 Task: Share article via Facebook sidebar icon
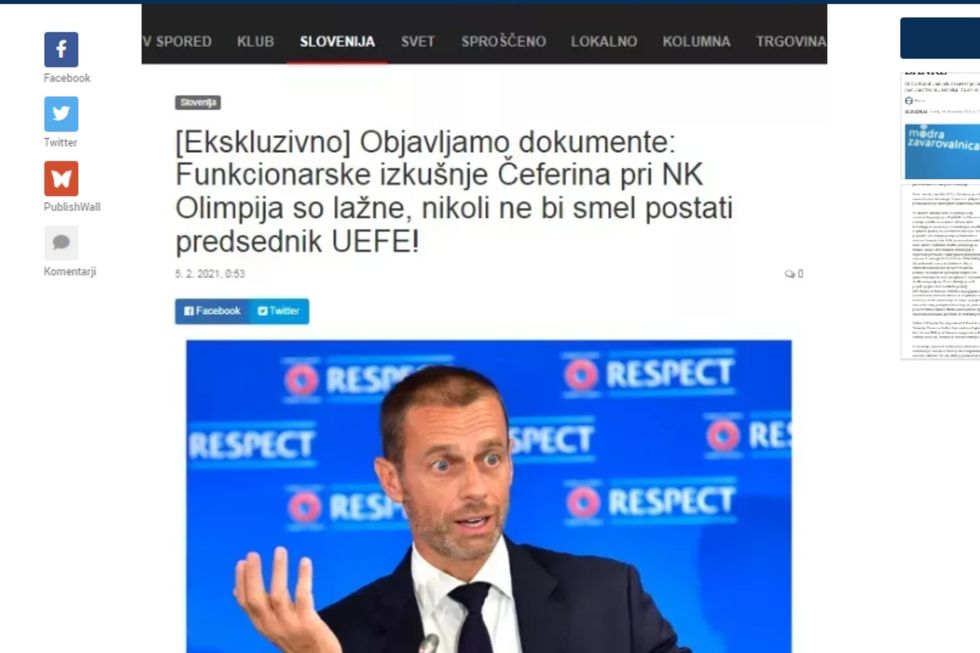point(61,49)
